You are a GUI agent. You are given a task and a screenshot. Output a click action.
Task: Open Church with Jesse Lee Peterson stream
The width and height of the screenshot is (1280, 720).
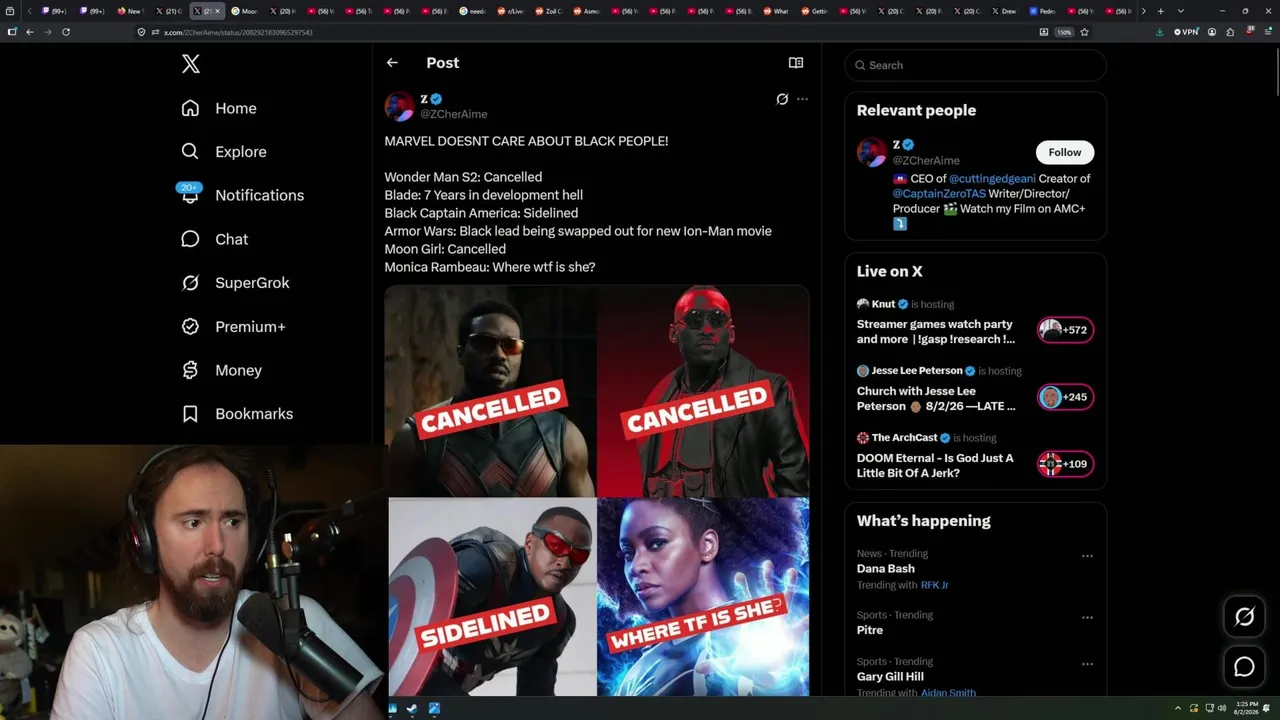(x=936, y=399)
